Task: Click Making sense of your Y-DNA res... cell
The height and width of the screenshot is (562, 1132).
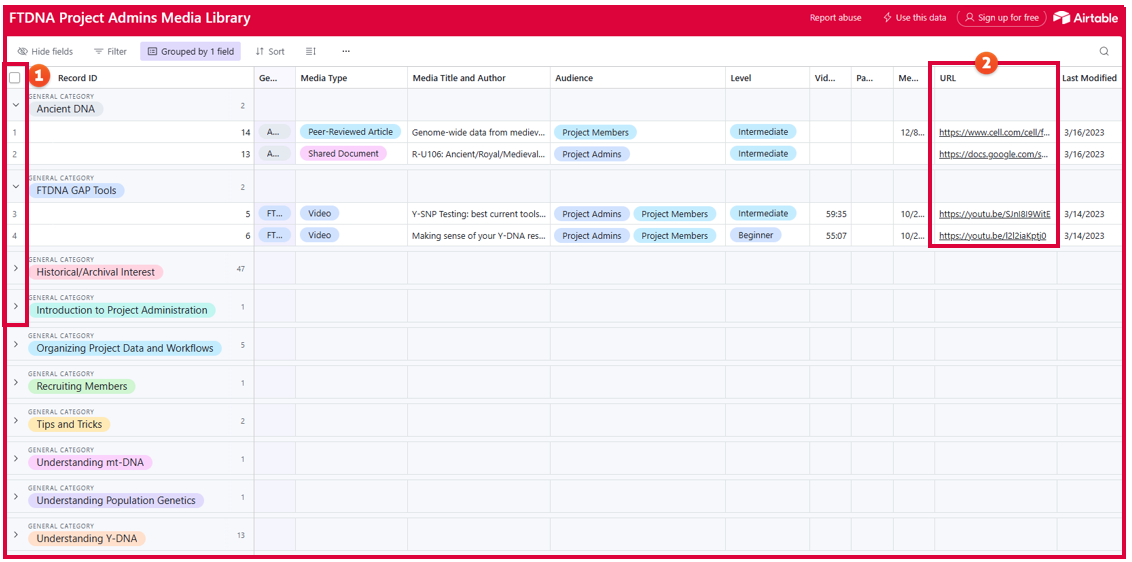Action: 479,235
